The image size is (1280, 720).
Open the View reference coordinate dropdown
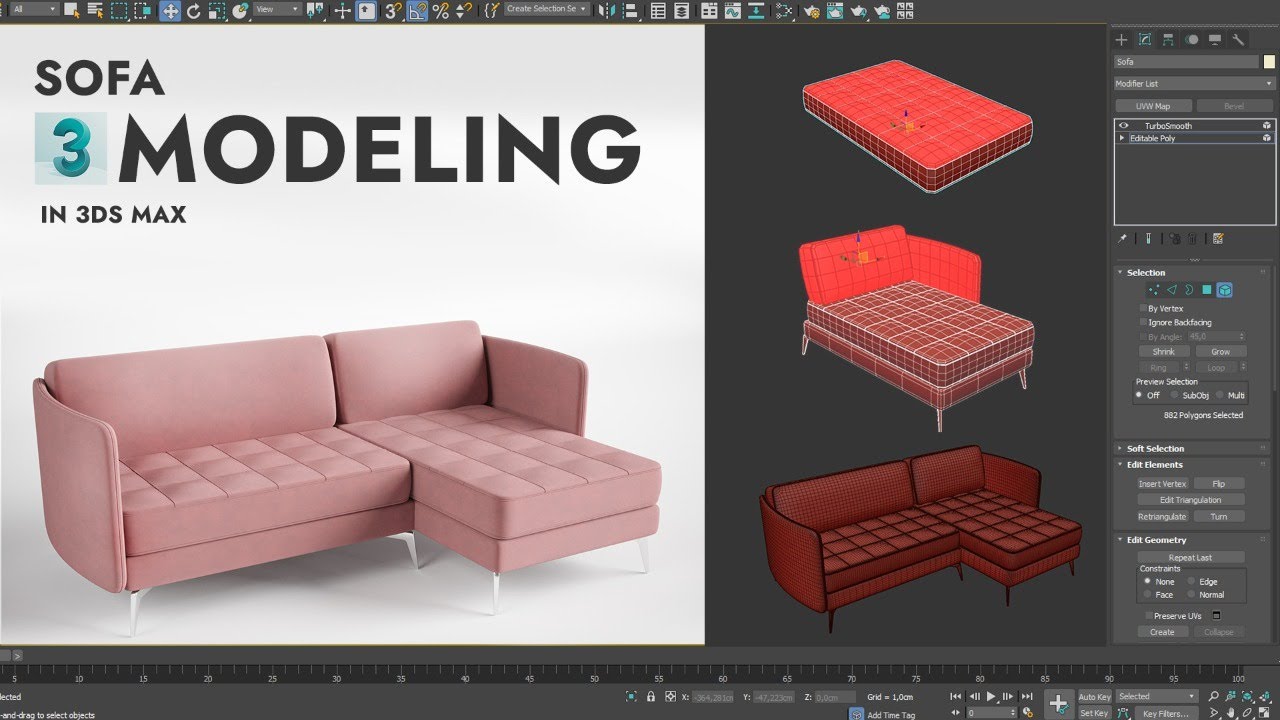[277, 9]
